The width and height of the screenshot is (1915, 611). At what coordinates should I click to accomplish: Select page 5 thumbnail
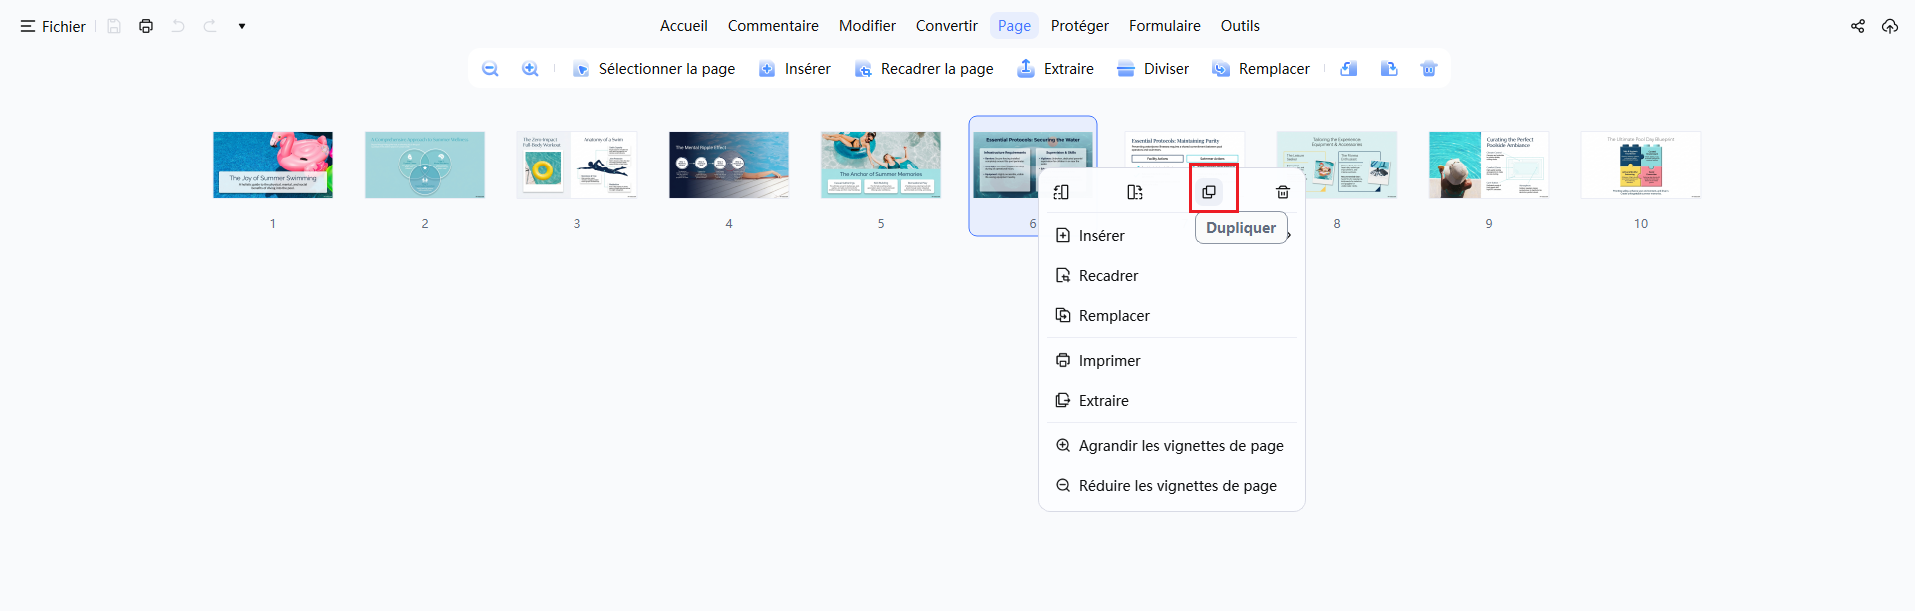pos(881,165)
